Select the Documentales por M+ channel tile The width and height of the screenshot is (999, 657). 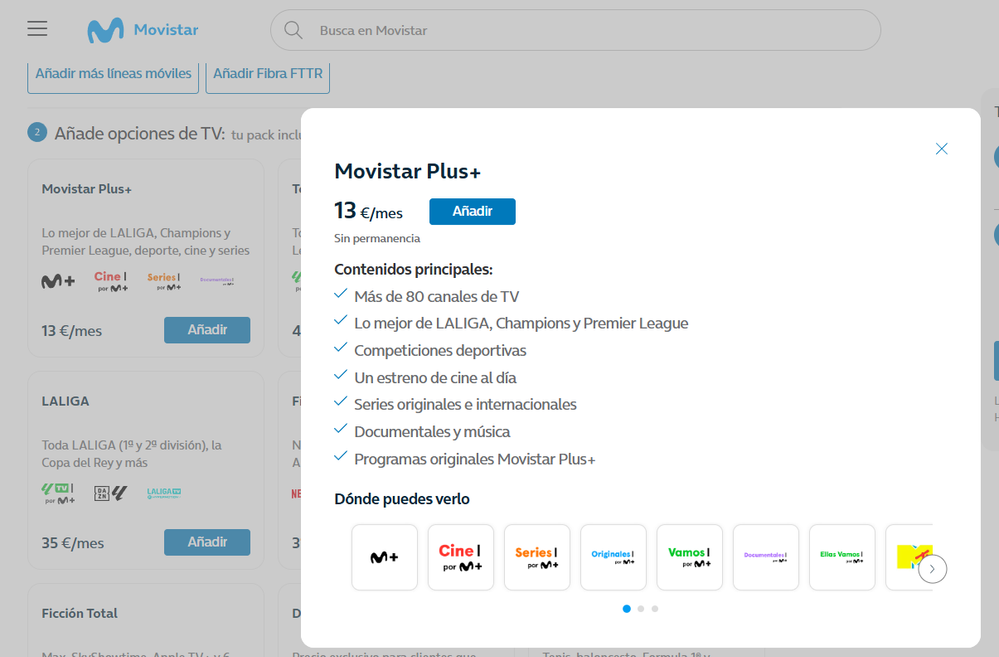tap(765, 557)
